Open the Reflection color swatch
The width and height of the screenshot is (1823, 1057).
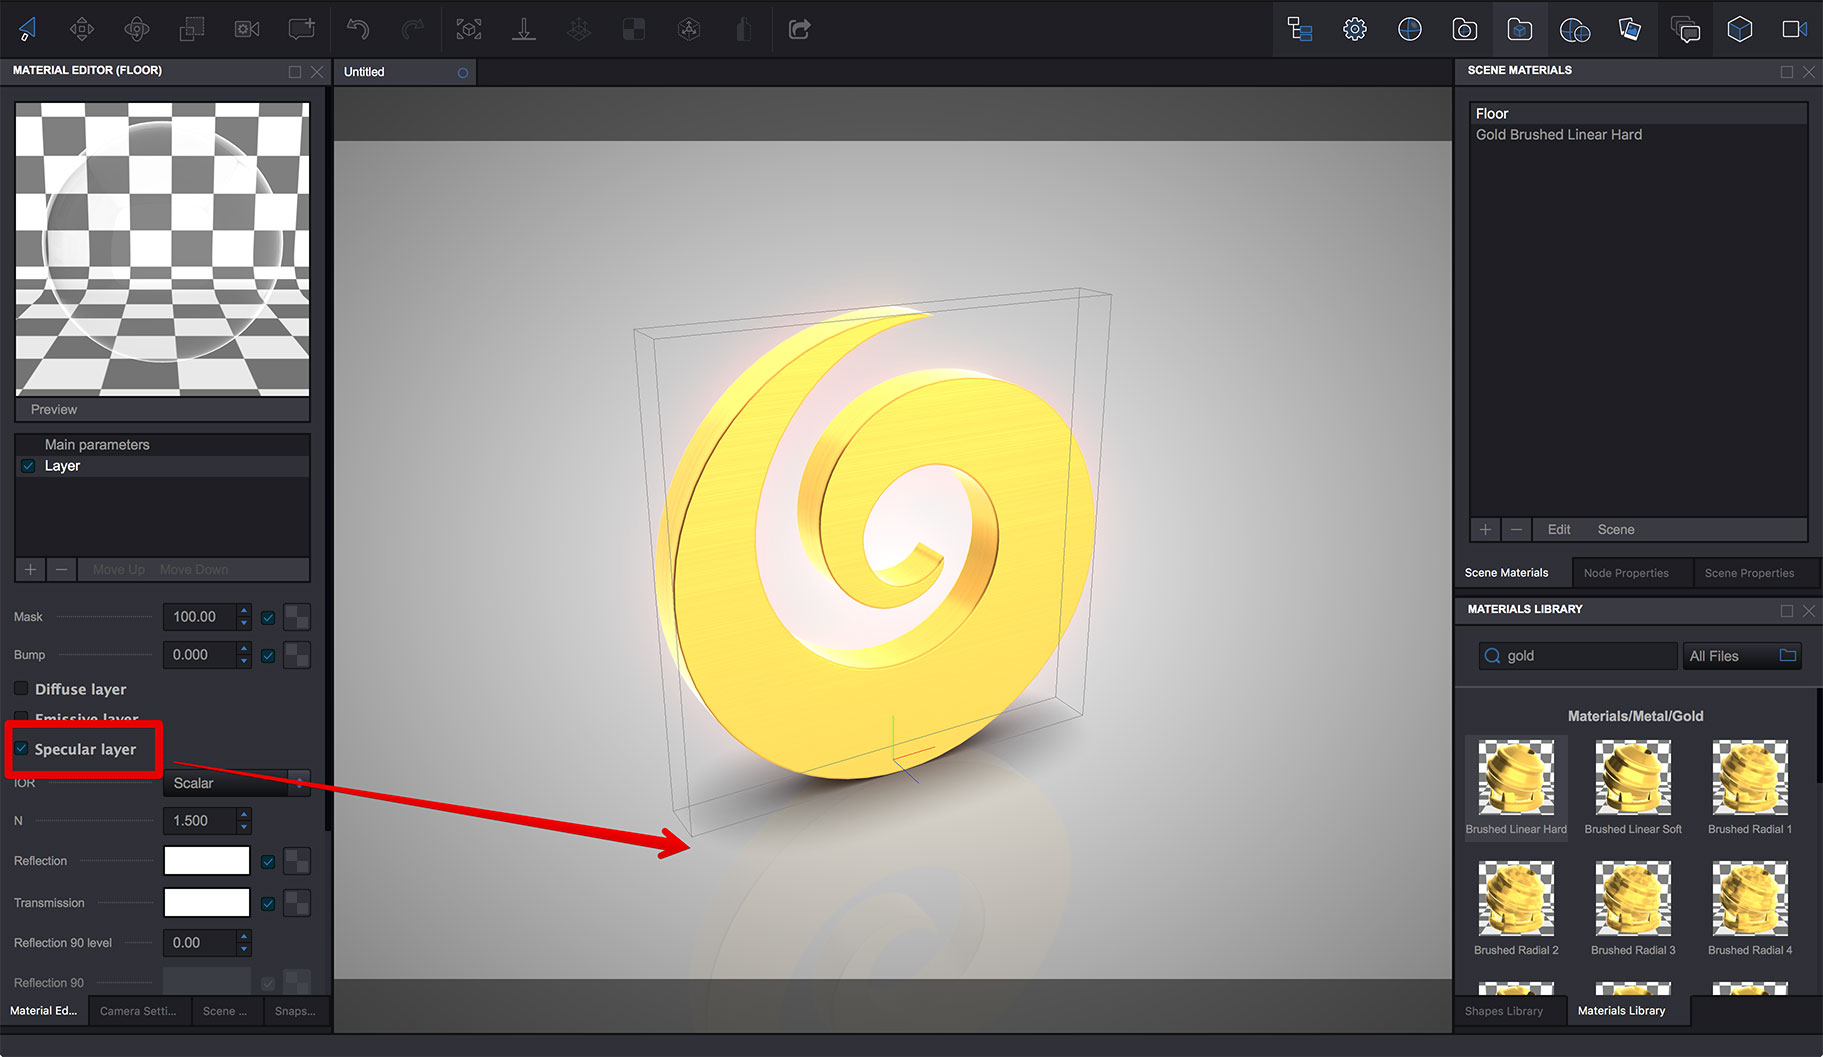[x=206, y=860]
